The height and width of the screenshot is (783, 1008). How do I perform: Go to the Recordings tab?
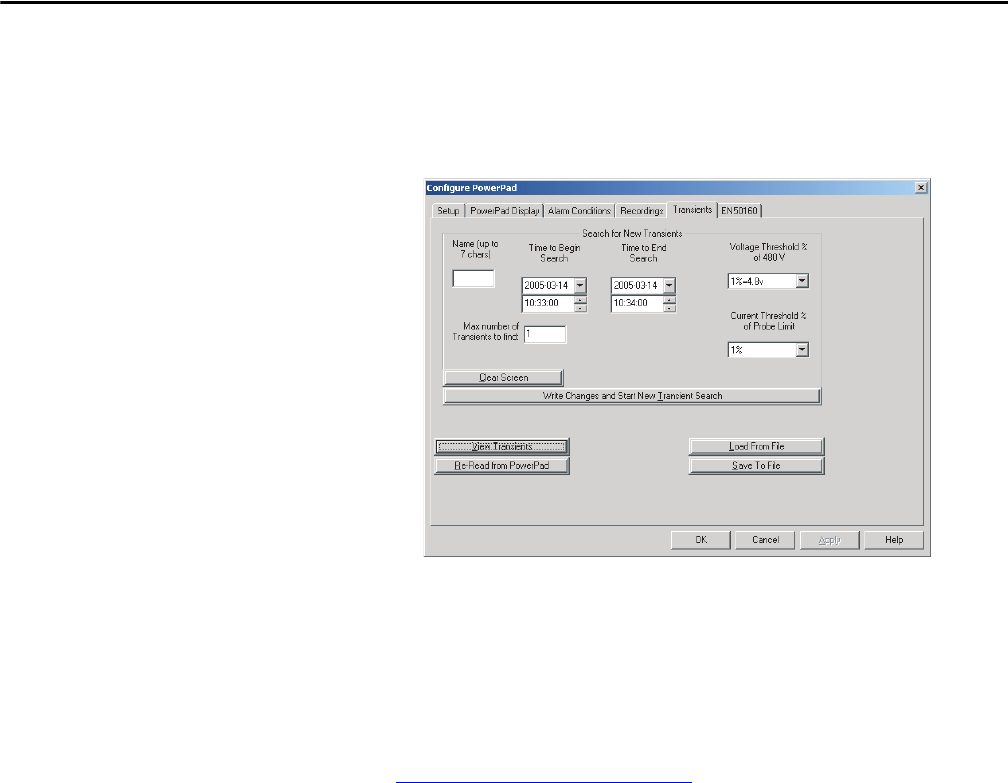[x=641, y=211]
